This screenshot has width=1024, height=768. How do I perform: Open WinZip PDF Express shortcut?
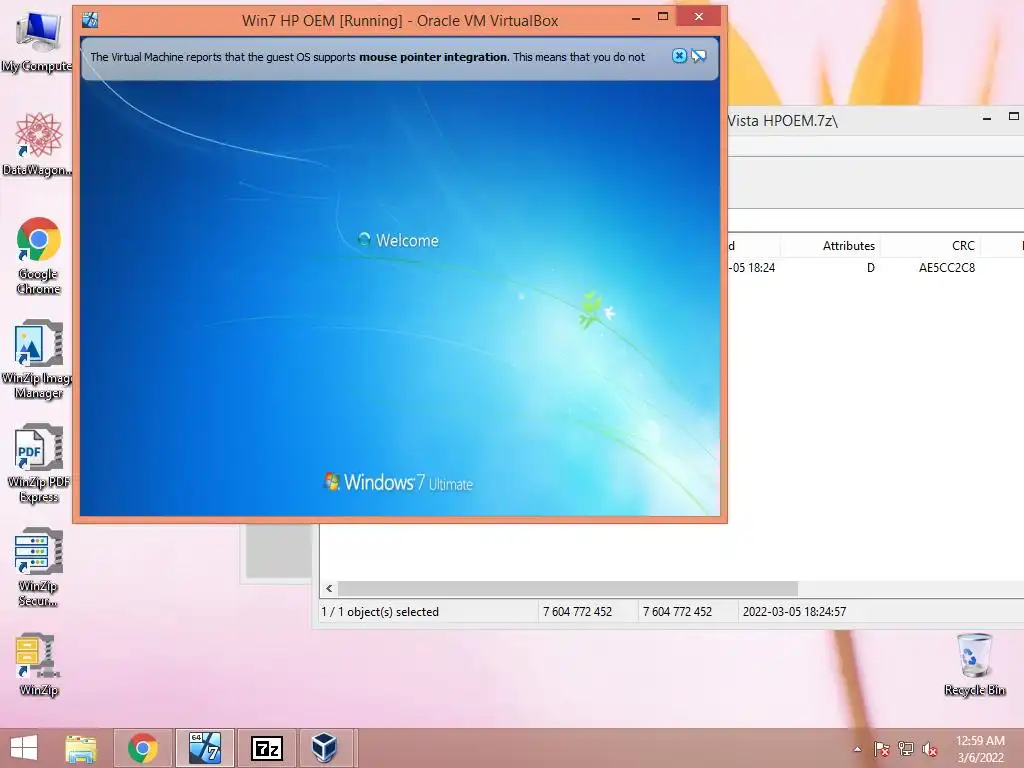(39, 464)
